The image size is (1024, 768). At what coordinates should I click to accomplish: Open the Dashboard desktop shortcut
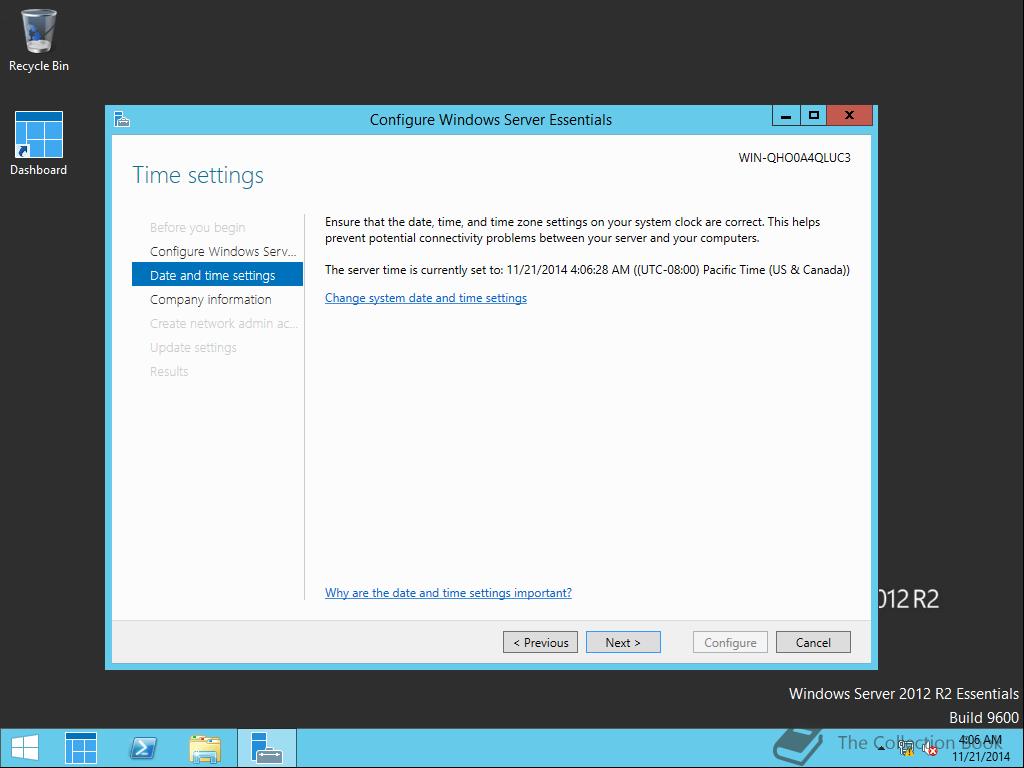pyautogui.click(x=39, y=143)
